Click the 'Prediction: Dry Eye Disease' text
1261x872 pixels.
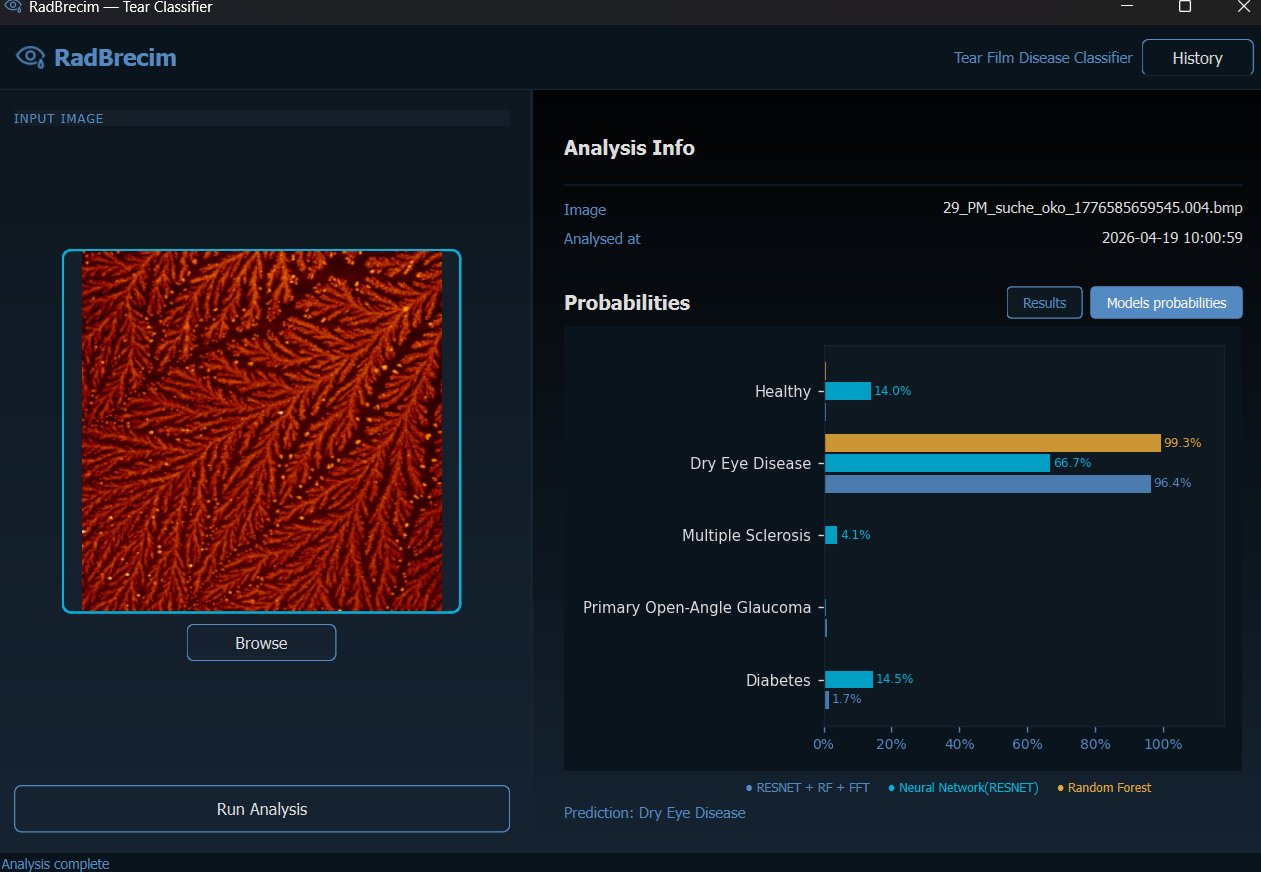(x=655, y=813)
